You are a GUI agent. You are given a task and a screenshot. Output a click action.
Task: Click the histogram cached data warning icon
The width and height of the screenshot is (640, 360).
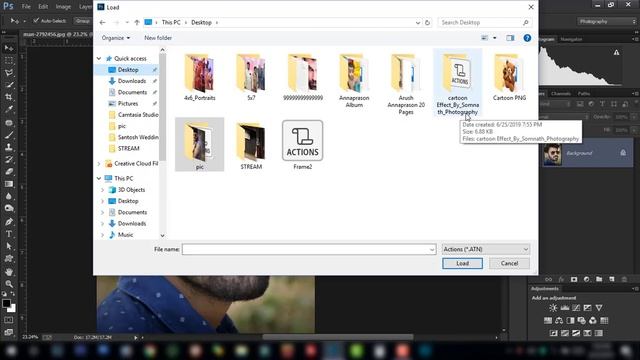(616, 52)
